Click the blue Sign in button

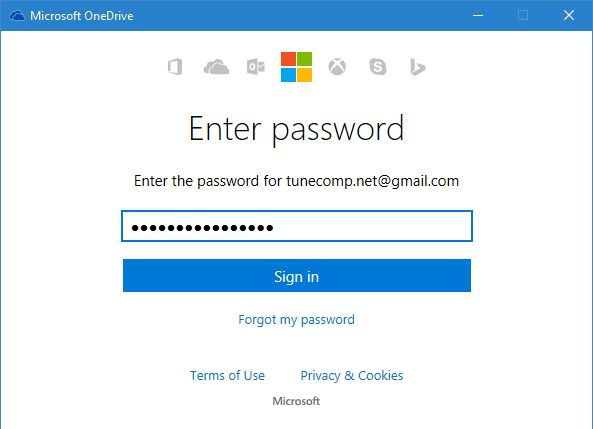(297, 276)
